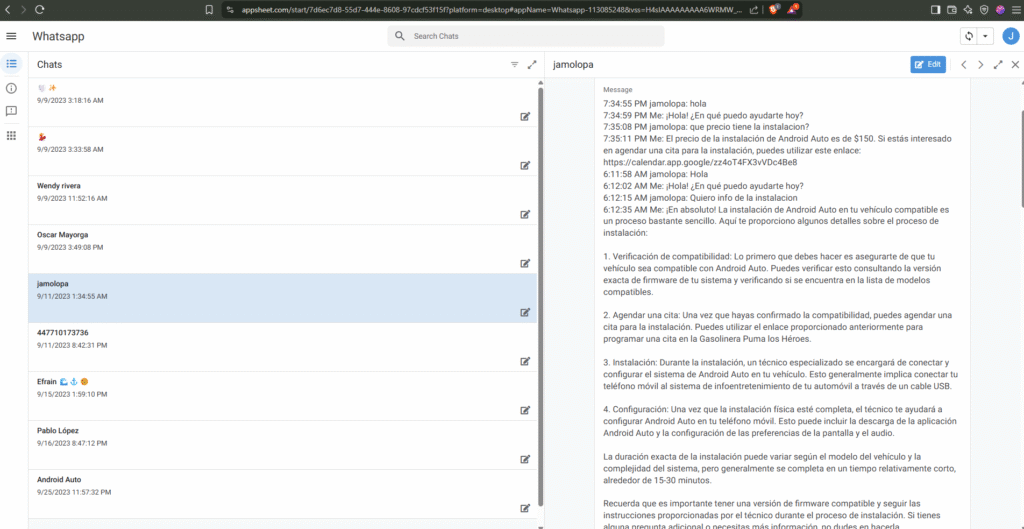Open the info (About) icon in sidebar
Viewport: 1024px width, 529px height.
click(x=11, y=88)
